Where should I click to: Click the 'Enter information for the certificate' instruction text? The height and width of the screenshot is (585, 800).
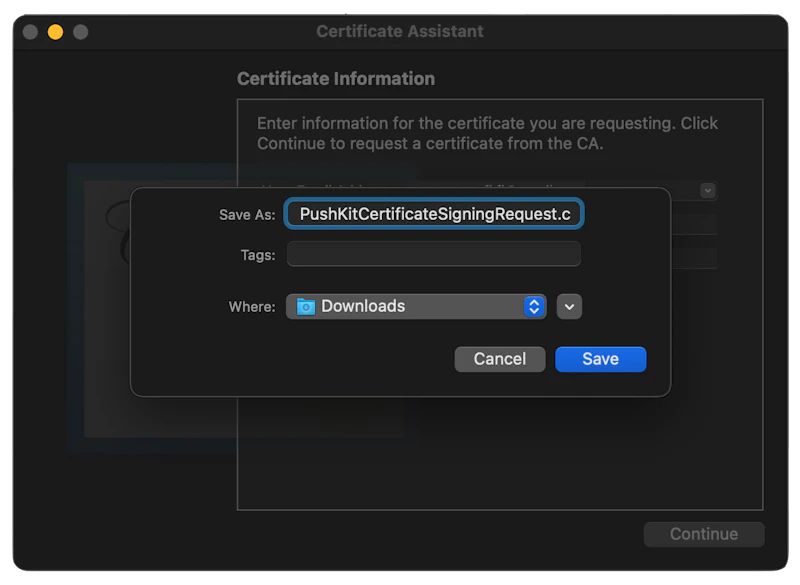[487, 134]
